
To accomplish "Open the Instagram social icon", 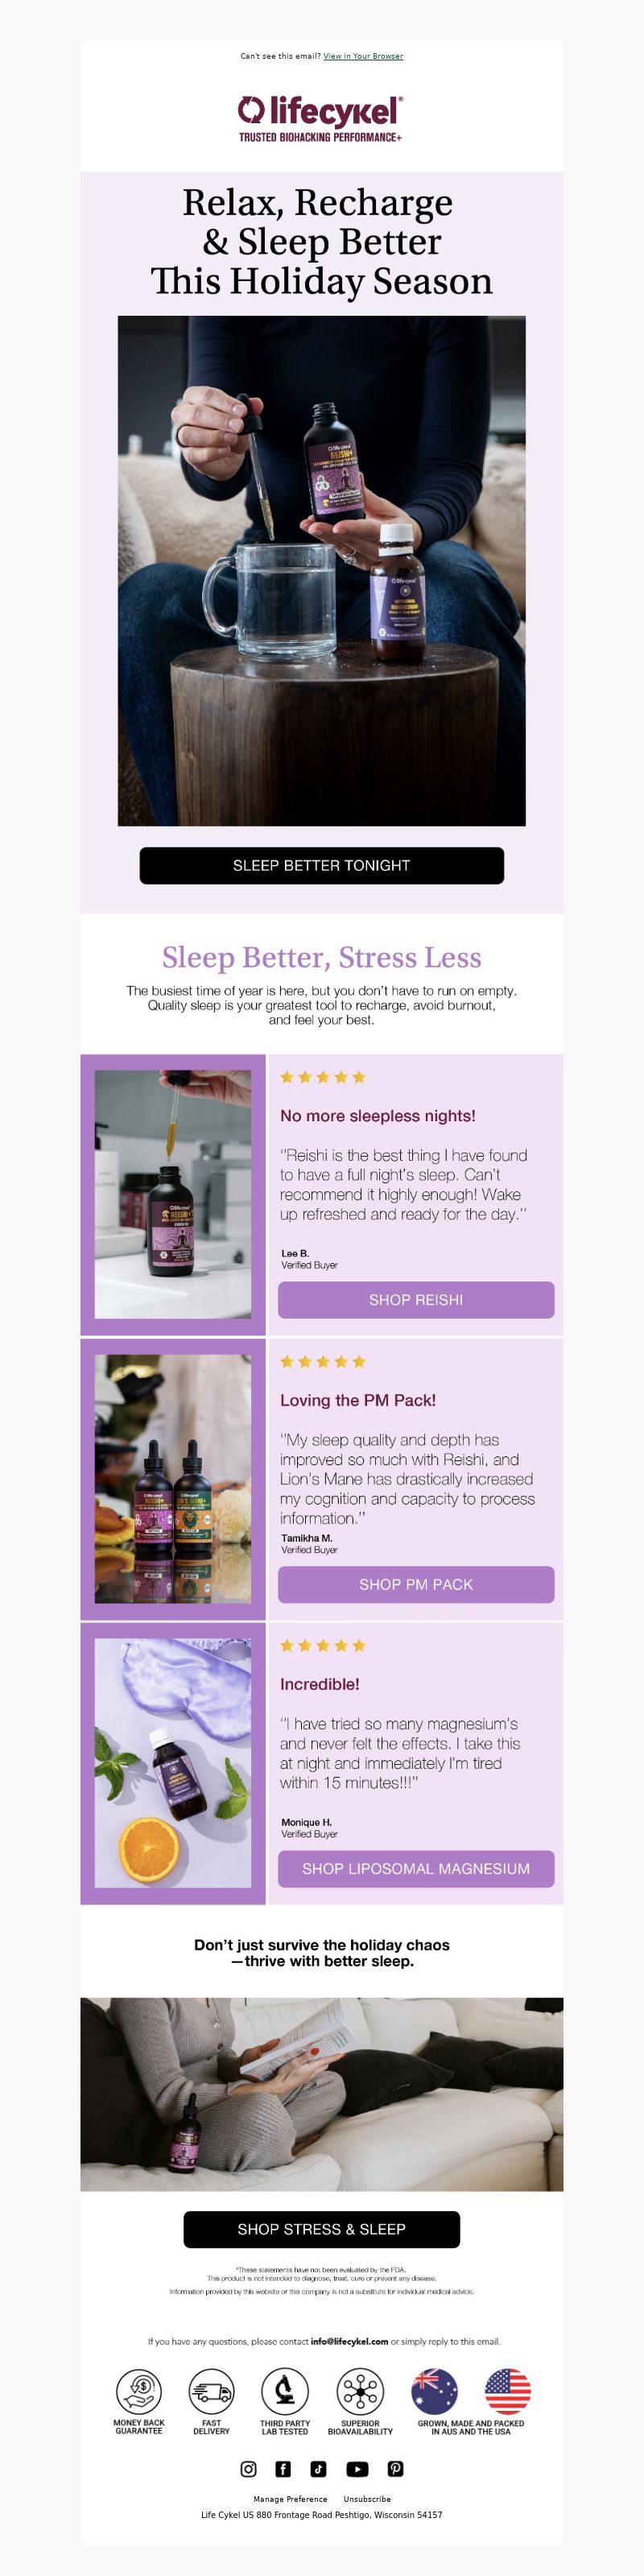I will pyautogui.click(x=248, y=2469).
